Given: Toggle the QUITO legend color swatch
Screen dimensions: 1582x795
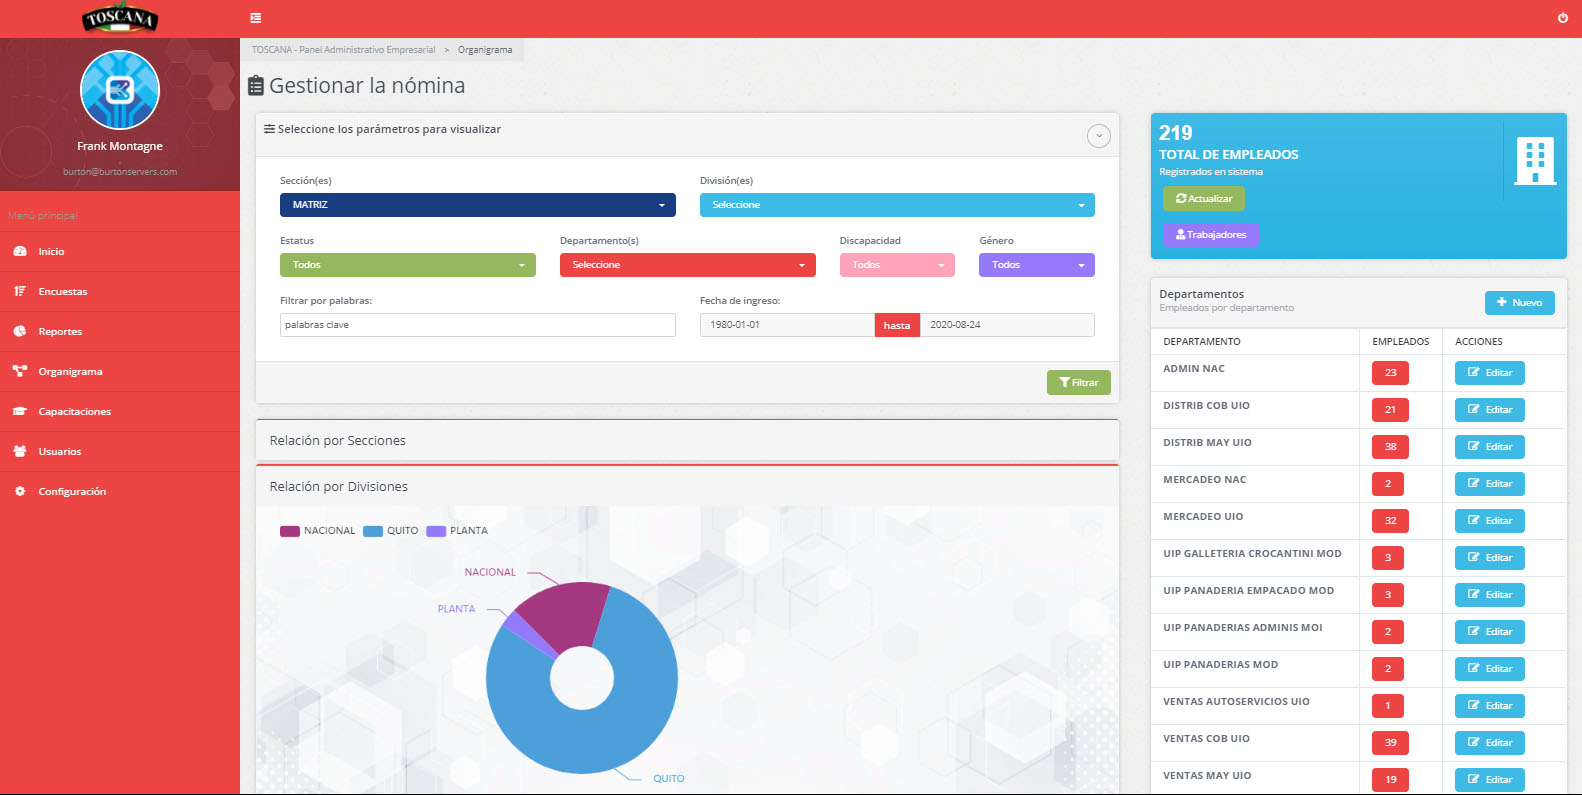Looking at the screenshot, I should click(373, 531).
